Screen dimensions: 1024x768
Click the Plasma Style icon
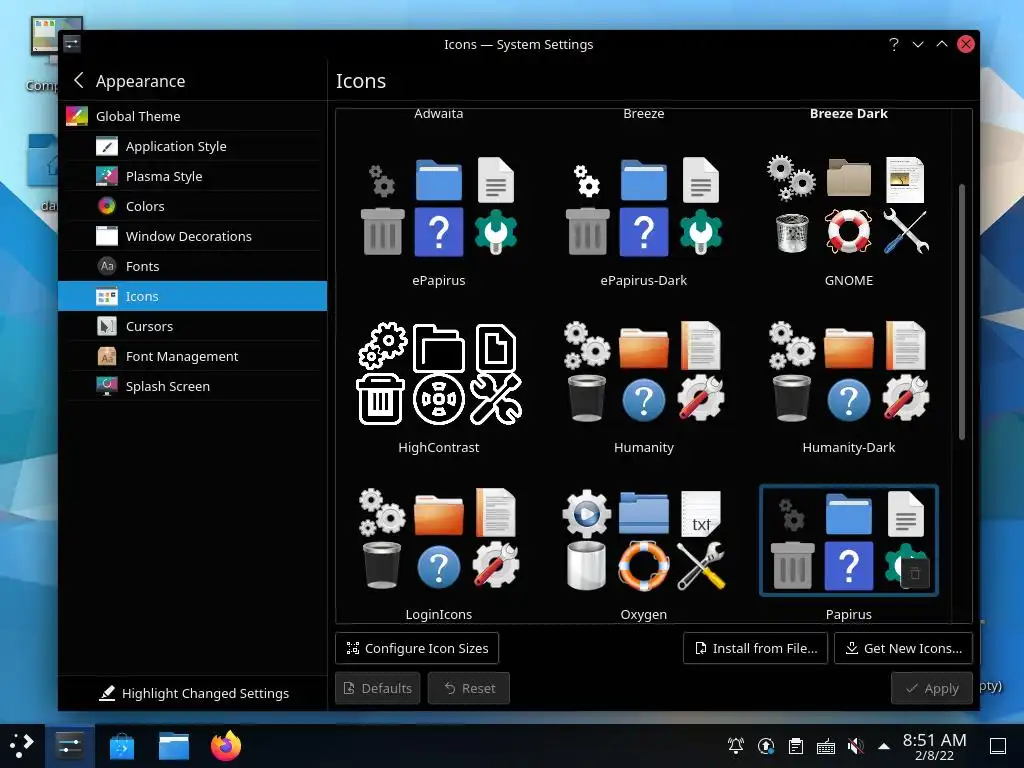(106, 176)
